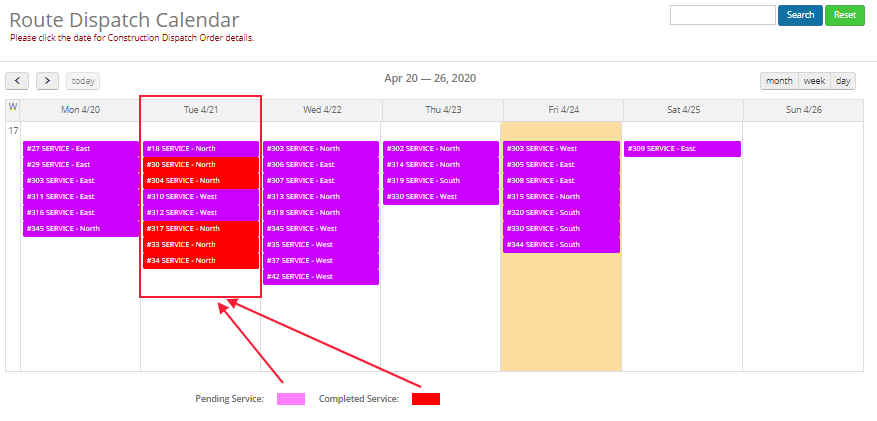877x421 pixels.
Task: Open #312 SERVICE - West event
Action: (x=201, y=213)
